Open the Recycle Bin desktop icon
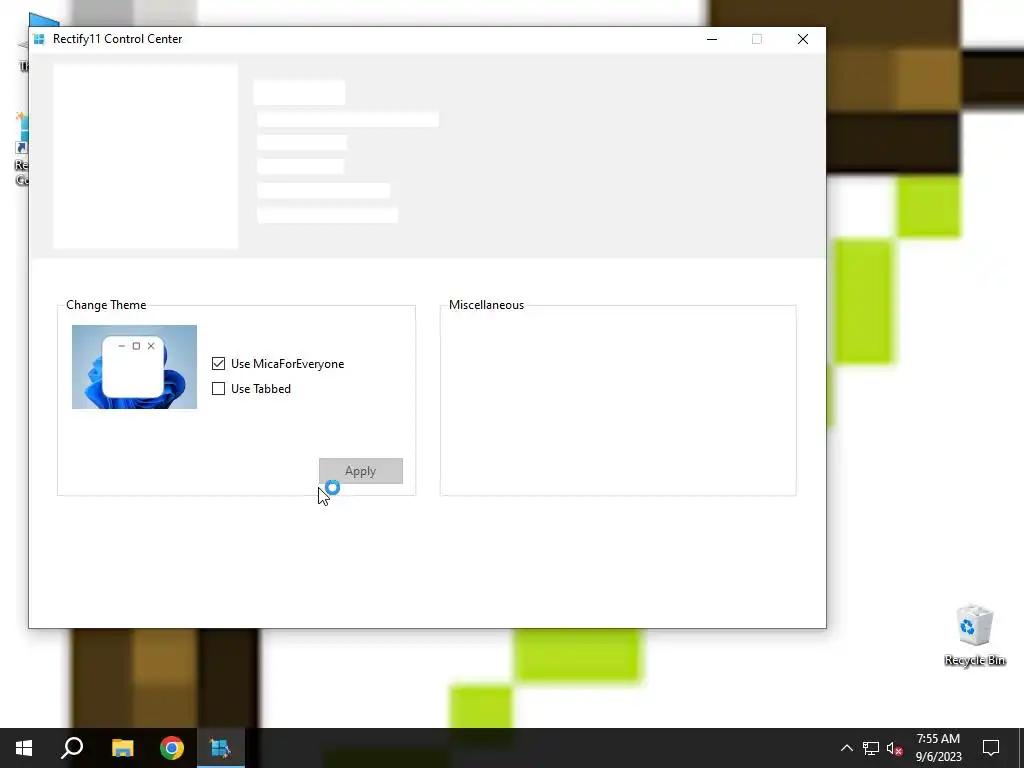 click(x=974, y=635)
